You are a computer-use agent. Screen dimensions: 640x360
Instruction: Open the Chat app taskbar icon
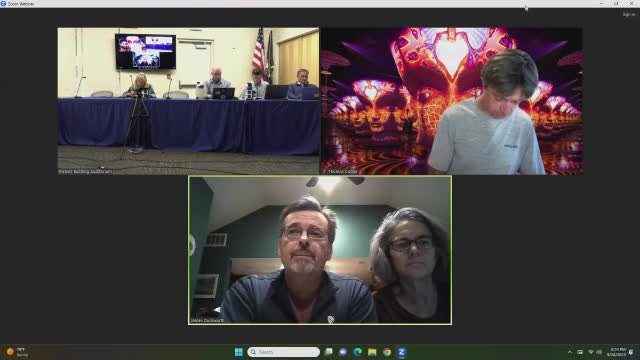point(343,352)
